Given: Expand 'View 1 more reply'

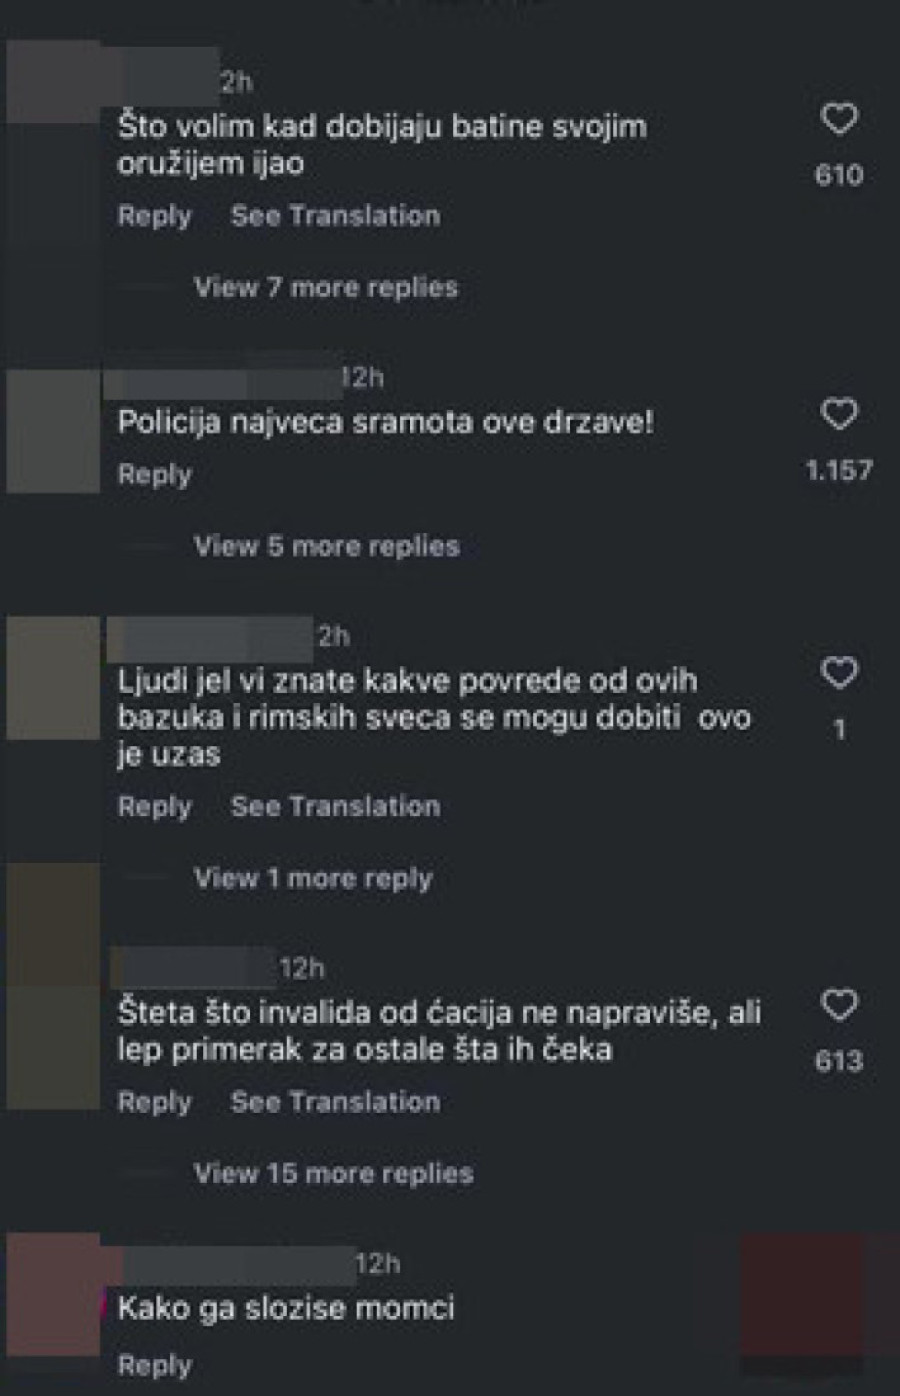Looking at the screenshot, I should tap(312, 880).
